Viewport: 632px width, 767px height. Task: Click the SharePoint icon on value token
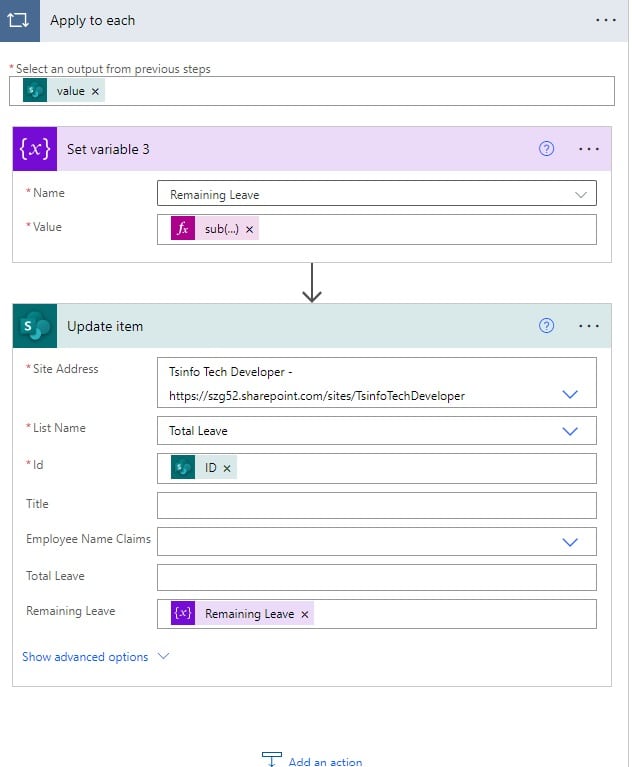click(x=35, y=90)
